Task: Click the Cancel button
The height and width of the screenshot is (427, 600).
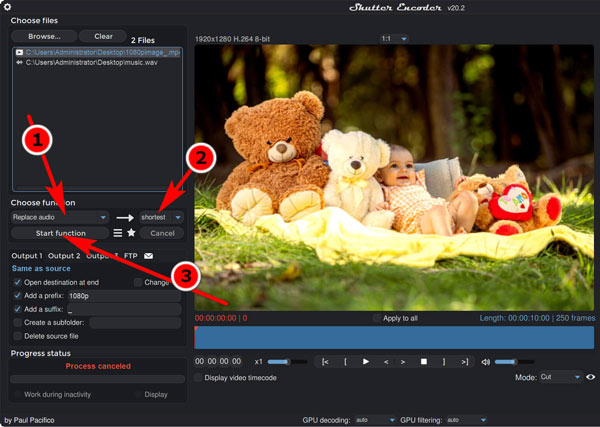Action: pos(162,233)
